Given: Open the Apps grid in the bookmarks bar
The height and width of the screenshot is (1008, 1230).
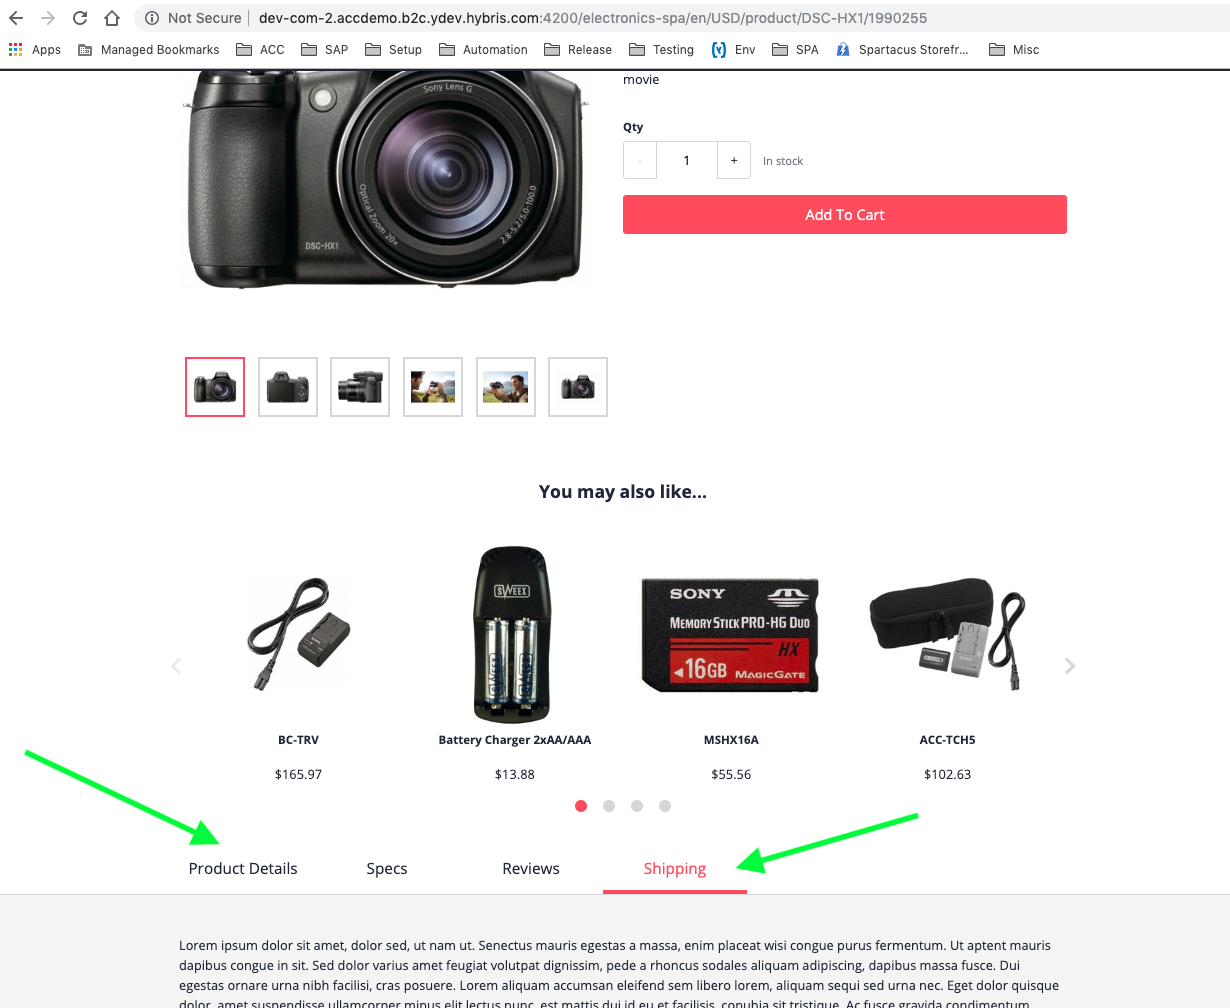Looking at the screenshot, I should tap(35, 49).
